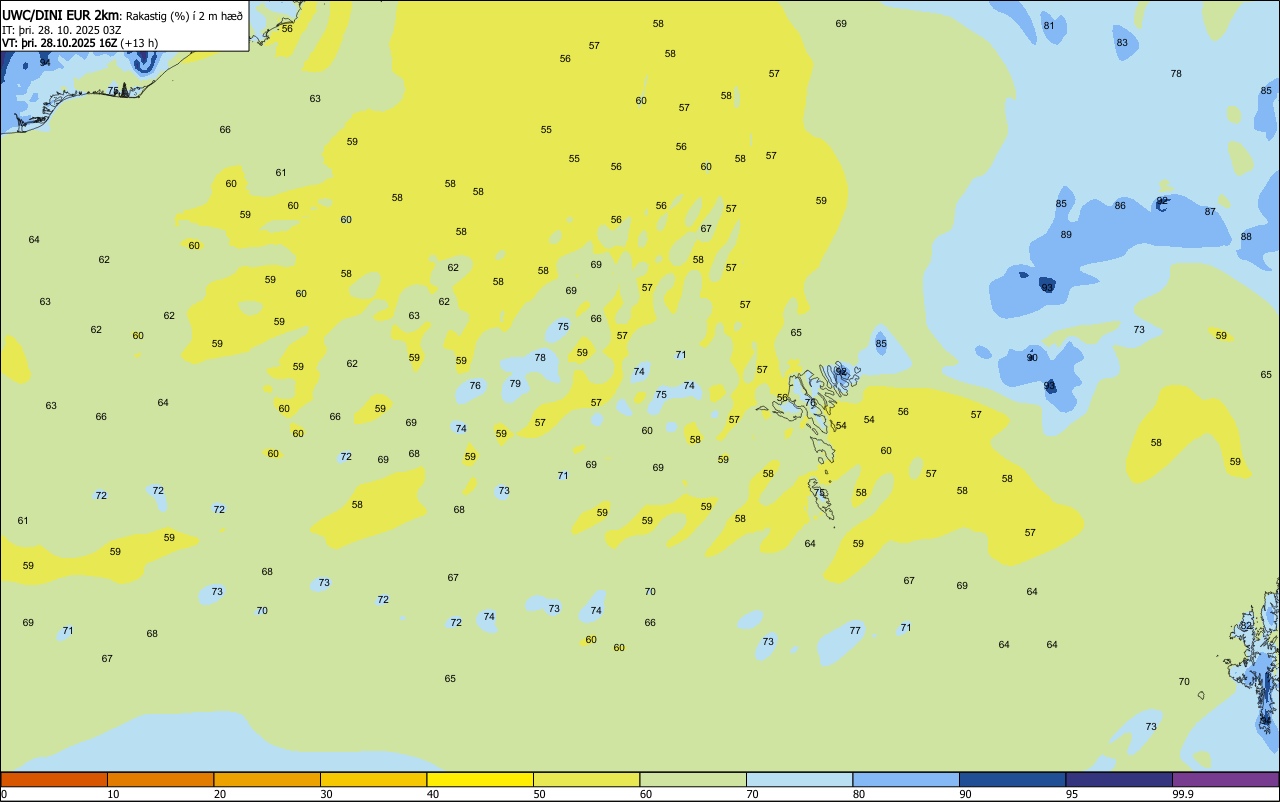
Task: Click the 'UWC/DINI EUR 2km' map title
Action: tap(60, 15)
